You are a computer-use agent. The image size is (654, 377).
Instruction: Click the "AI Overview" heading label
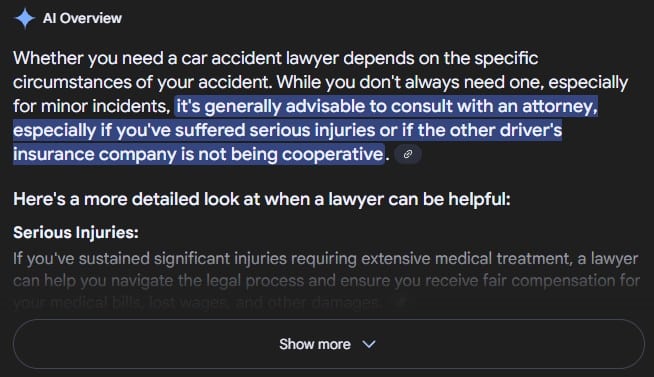pos(82,18)
